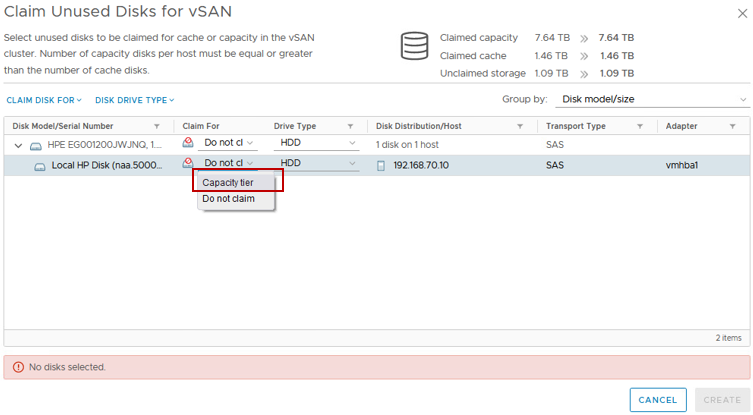
Task: Click '1 disk on 1 host' cell
Action: [407, 145]
